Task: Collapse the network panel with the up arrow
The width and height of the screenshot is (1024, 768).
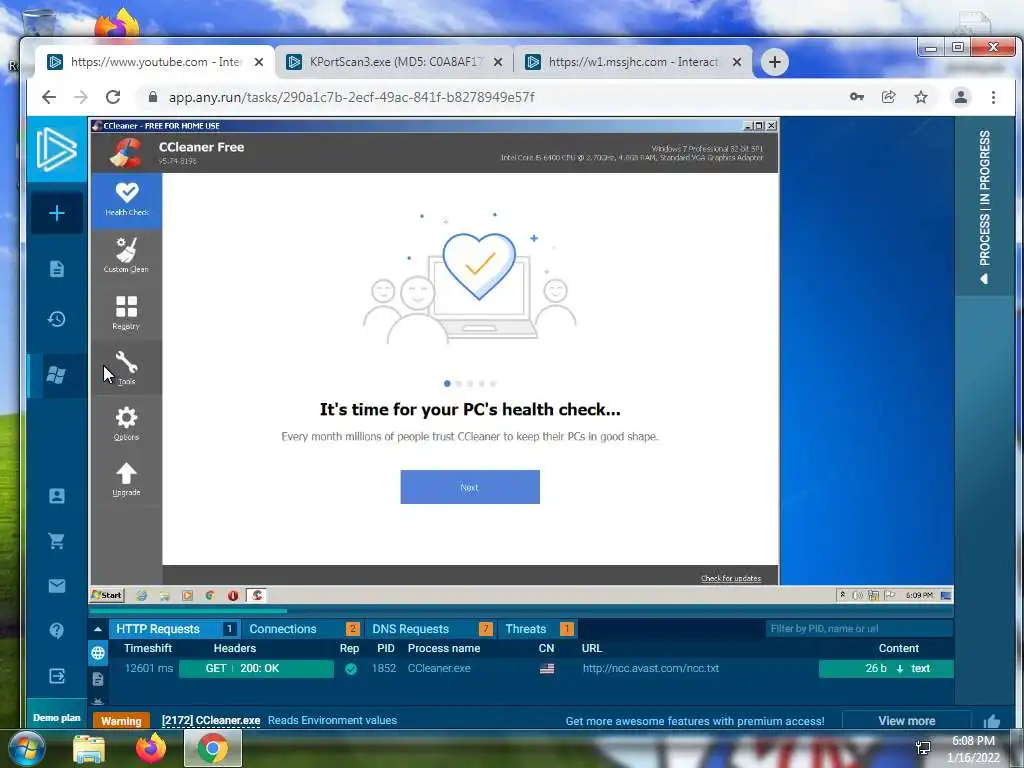Action: [98, 629]
